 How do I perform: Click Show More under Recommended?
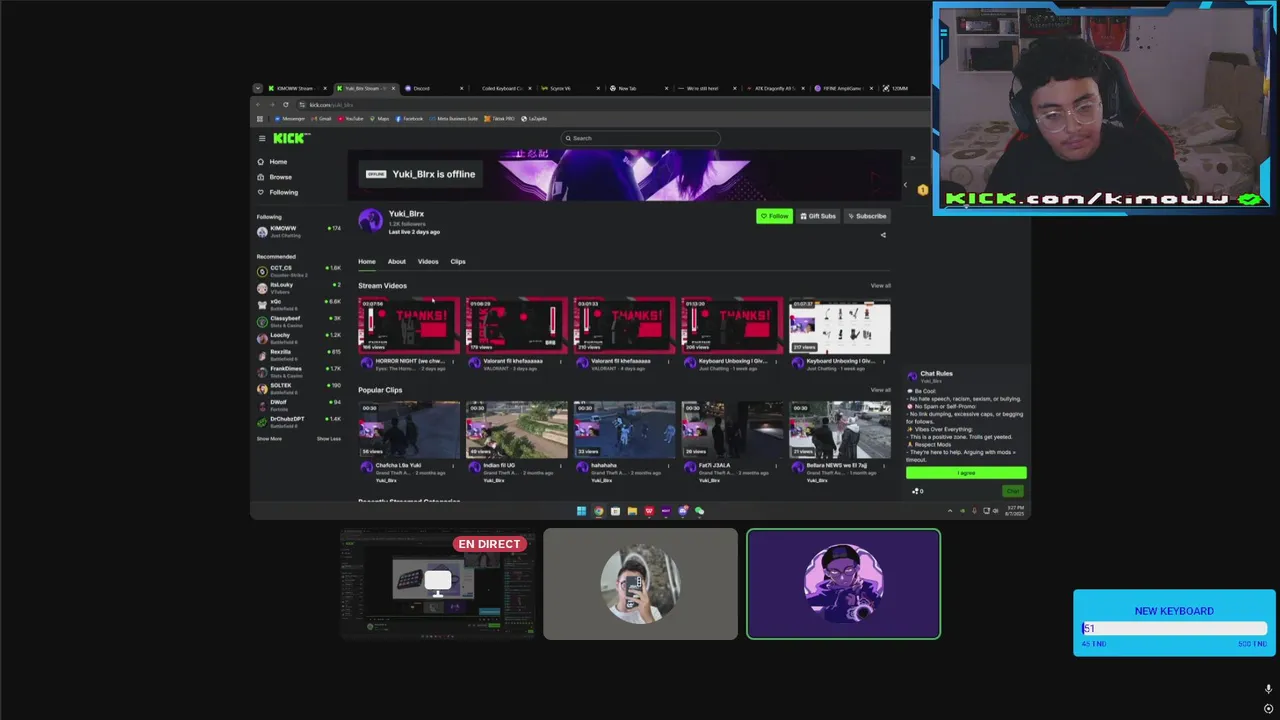pos(269,439)
